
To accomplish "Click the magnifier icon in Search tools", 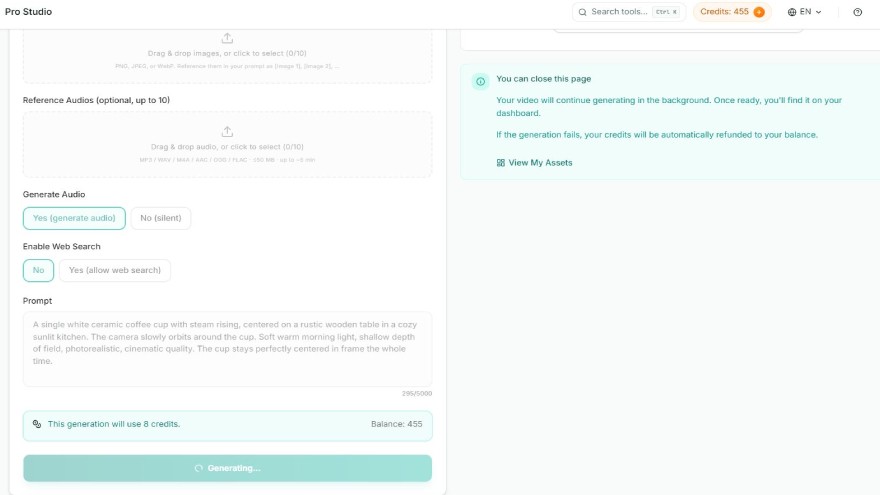I will pyautogui.click(x=583, y=12).
